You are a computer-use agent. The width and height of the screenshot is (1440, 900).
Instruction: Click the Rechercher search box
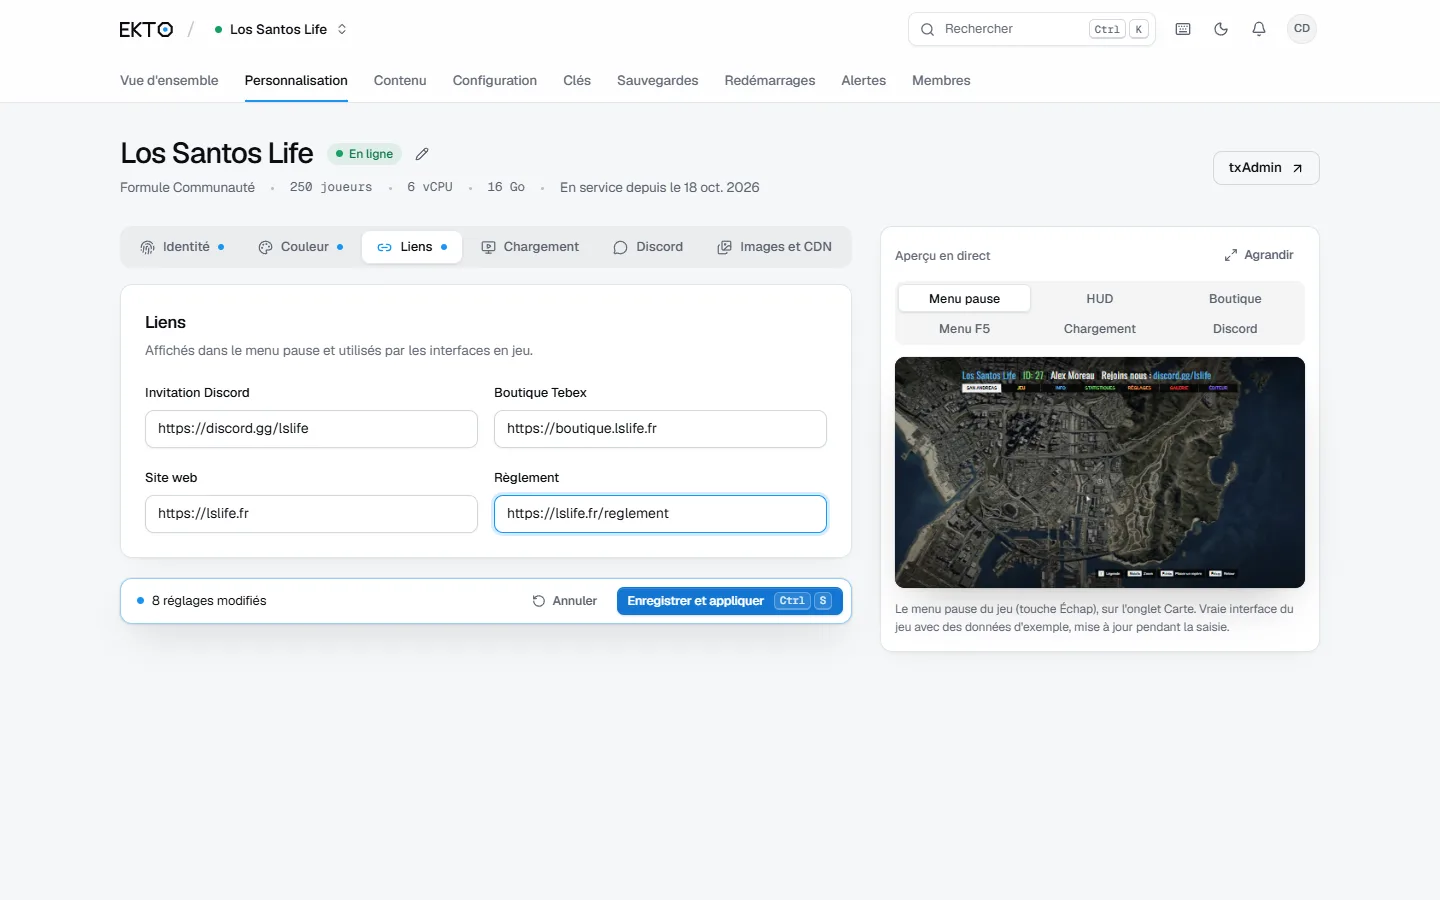pyautogui.click(x=1031, y=29)
